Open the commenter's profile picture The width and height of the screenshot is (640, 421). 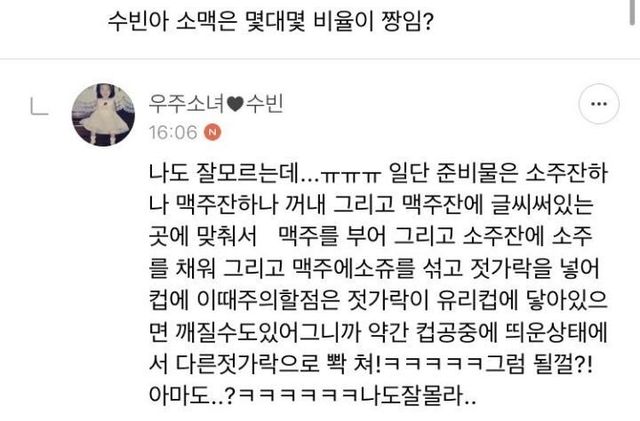click(103, 114)
